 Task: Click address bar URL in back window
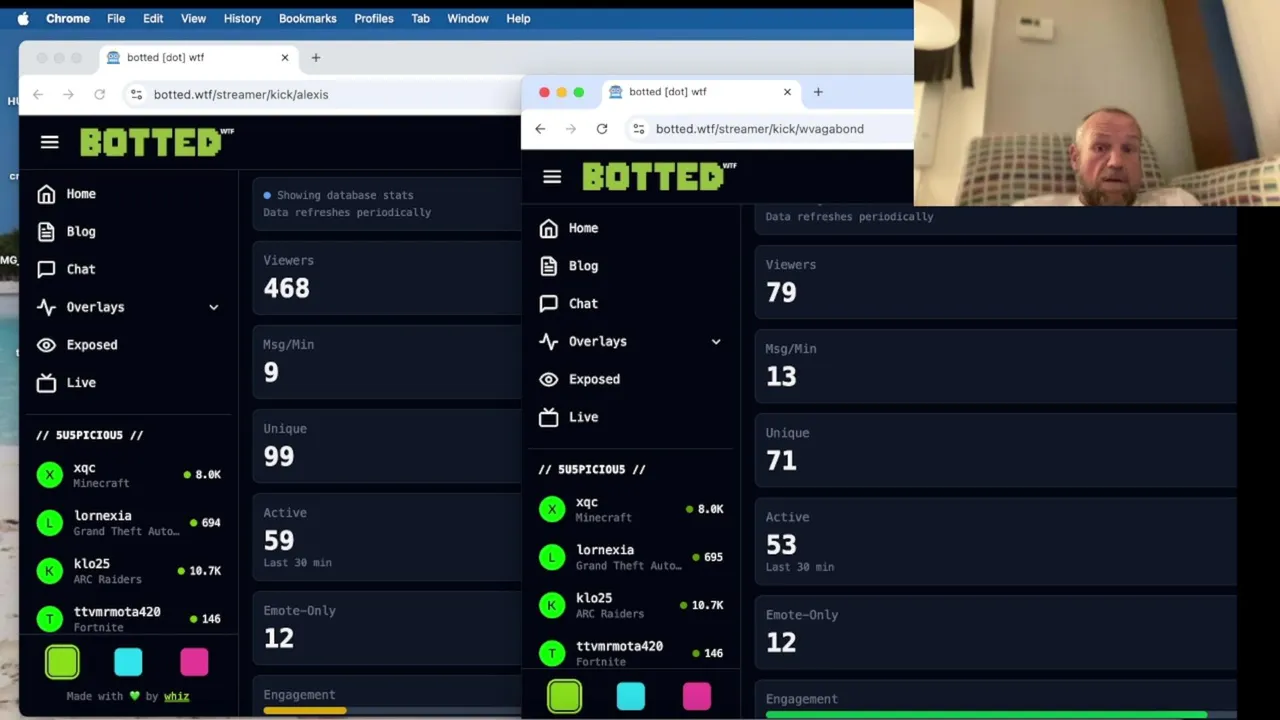coord(241,94)
